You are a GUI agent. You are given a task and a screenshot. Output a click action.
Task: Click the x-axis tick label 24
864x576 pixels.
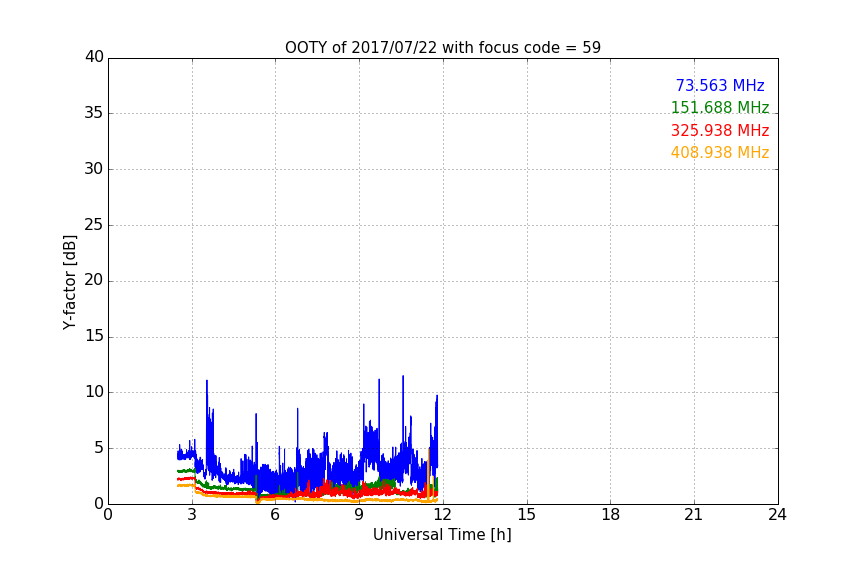pos(777,515)
